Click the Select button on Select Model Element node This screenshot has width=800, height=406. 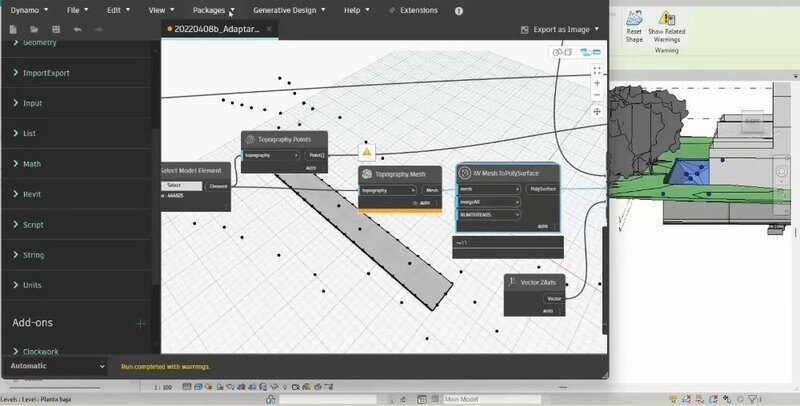coord(174,186)
